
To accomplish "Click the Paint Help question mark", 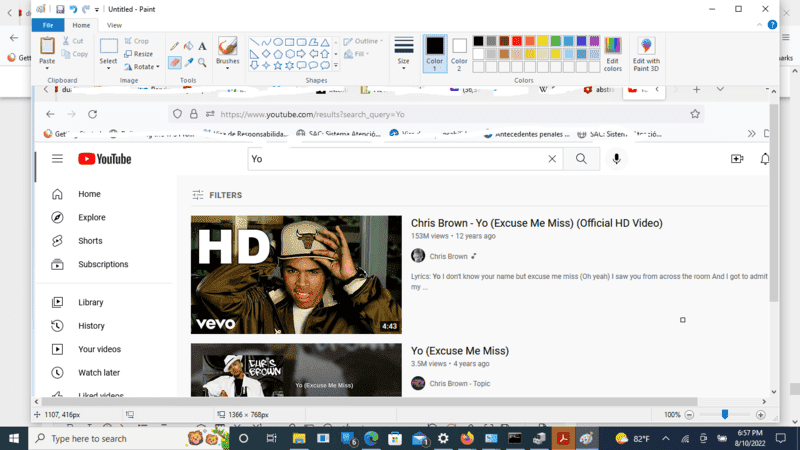I will point(772,24).
